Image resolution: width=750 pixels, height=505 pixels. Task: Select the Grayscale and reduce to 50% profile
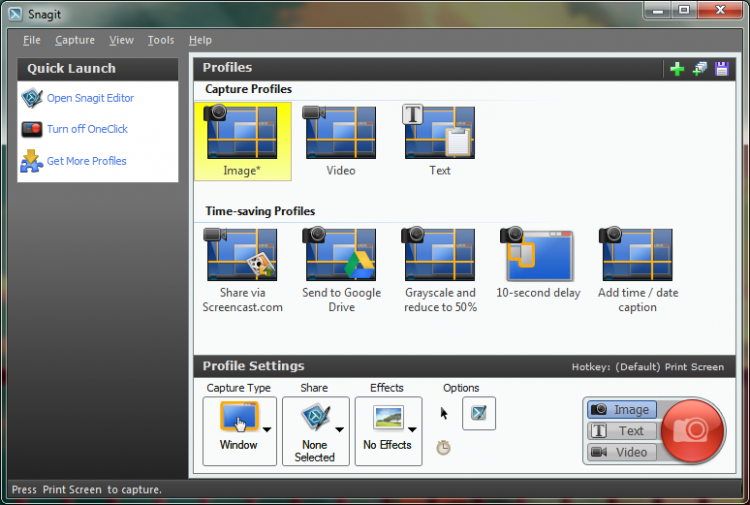[x=440, y=270]
